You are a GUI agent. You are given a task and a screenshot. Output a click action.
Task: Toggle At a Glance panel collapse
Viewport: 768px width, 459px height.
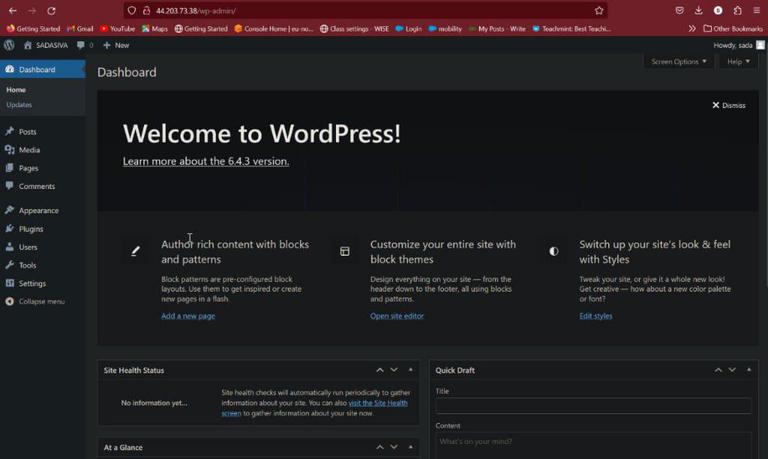click(410, 447)
